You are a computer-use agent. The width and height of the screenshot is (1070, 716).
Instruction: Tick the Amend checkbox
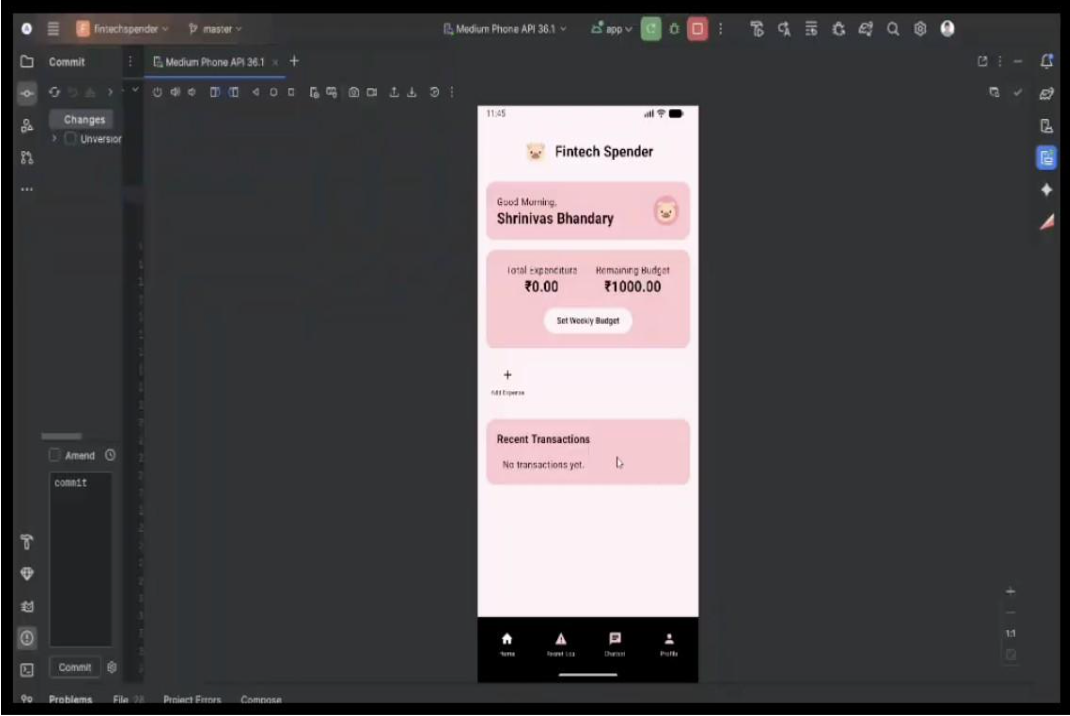point(55,455)
